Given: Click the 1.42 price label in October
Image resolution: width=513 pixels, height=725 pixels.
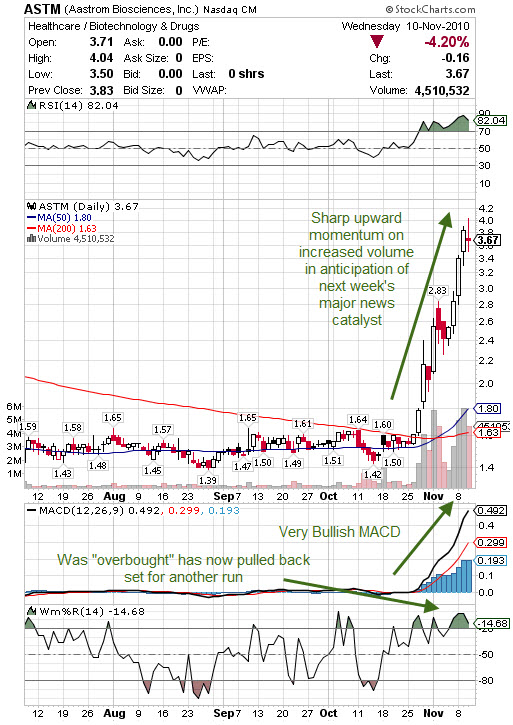Looking at the screenshot, I should pos(372,474).
